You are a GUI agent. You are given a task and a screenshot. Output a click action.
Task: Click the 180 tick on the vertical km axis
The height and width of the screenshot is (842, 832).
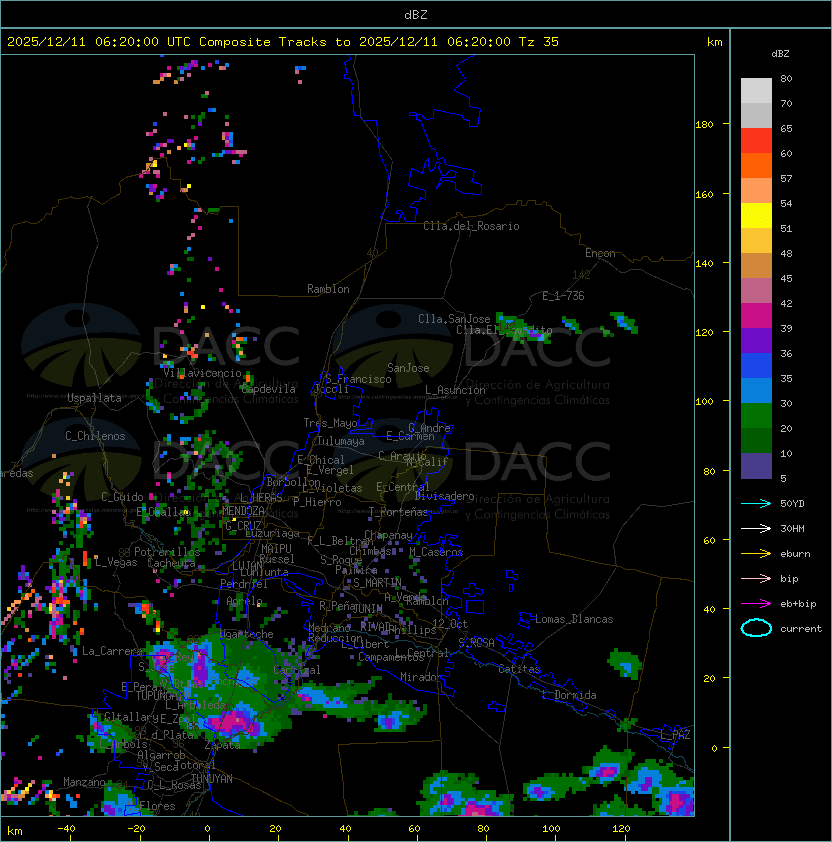click(704, 124)
